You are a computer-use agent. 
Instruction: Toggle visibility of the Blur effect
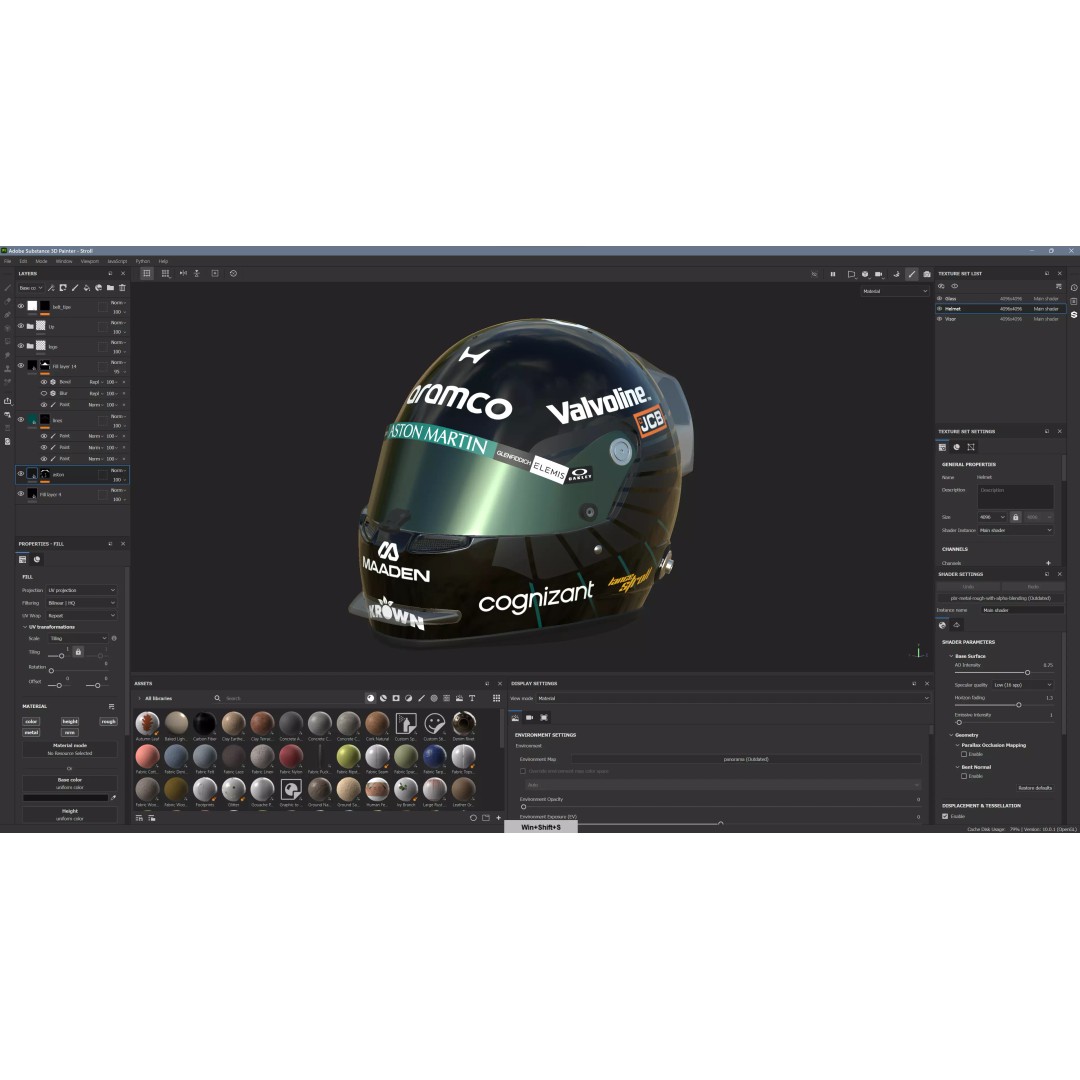click(x=44, y=393)
